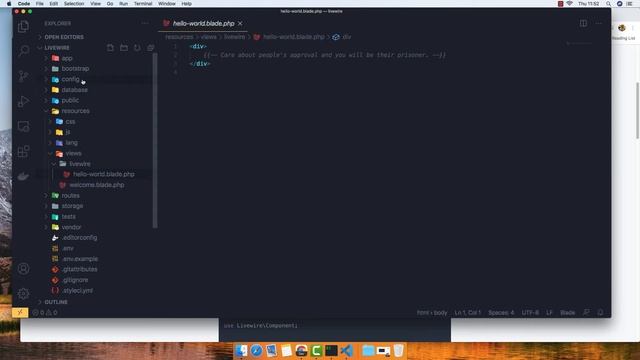Open the Terminal menu
Viewport: 640px width, 360px height.
coord(143,4)
